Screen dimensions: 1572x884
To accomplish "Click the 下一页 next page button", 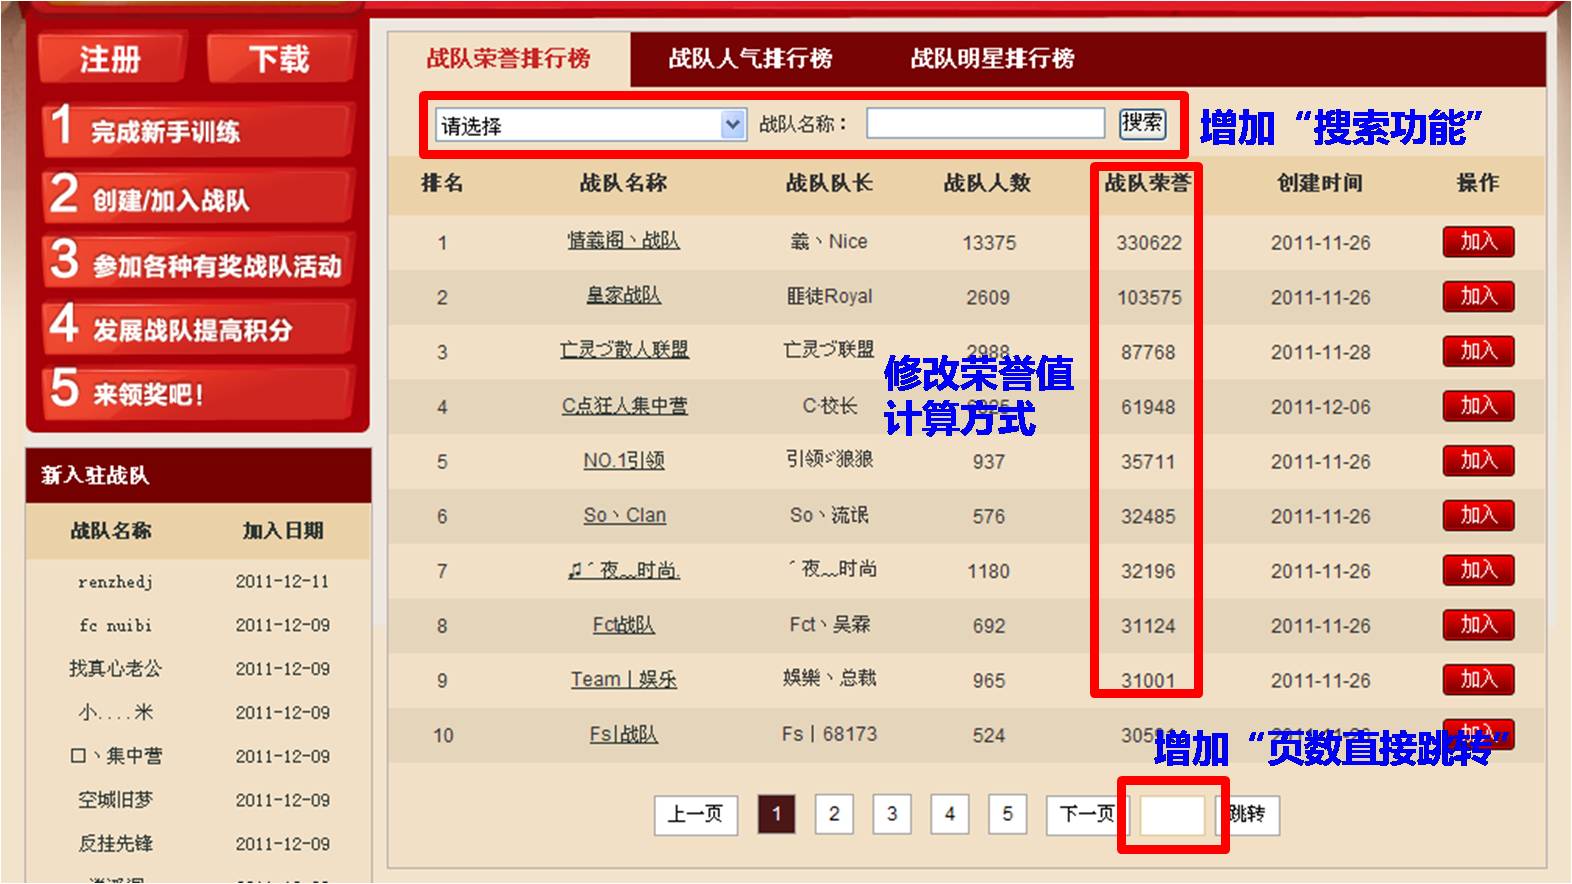I will tap(1085, 814).
